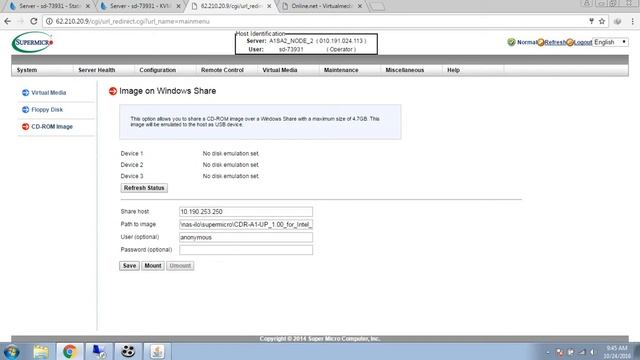Viewport: 640px width, 360px height.
Task: Open the Virtual Media sidebar link
Action: (49, 93)
